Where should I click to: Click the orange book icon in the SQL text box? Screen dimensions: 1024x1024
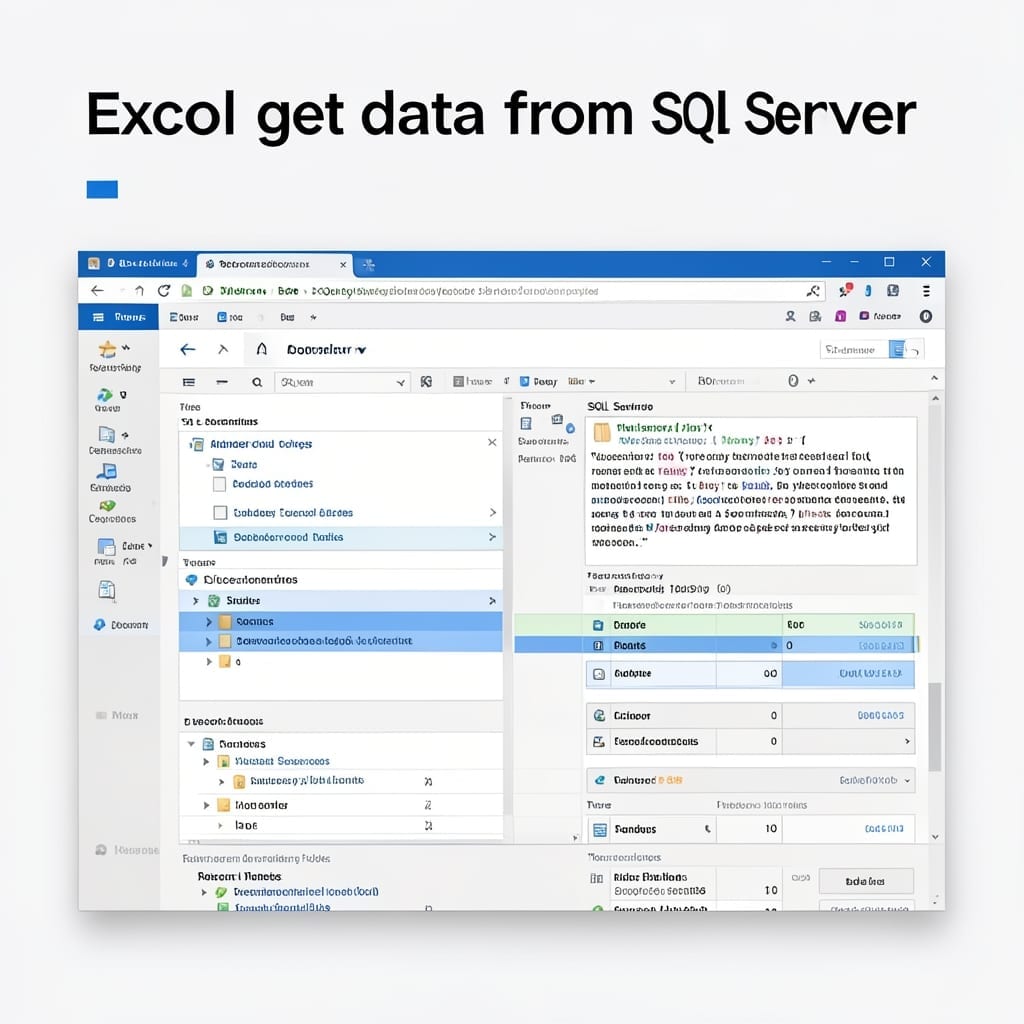[x=601, y=432]
